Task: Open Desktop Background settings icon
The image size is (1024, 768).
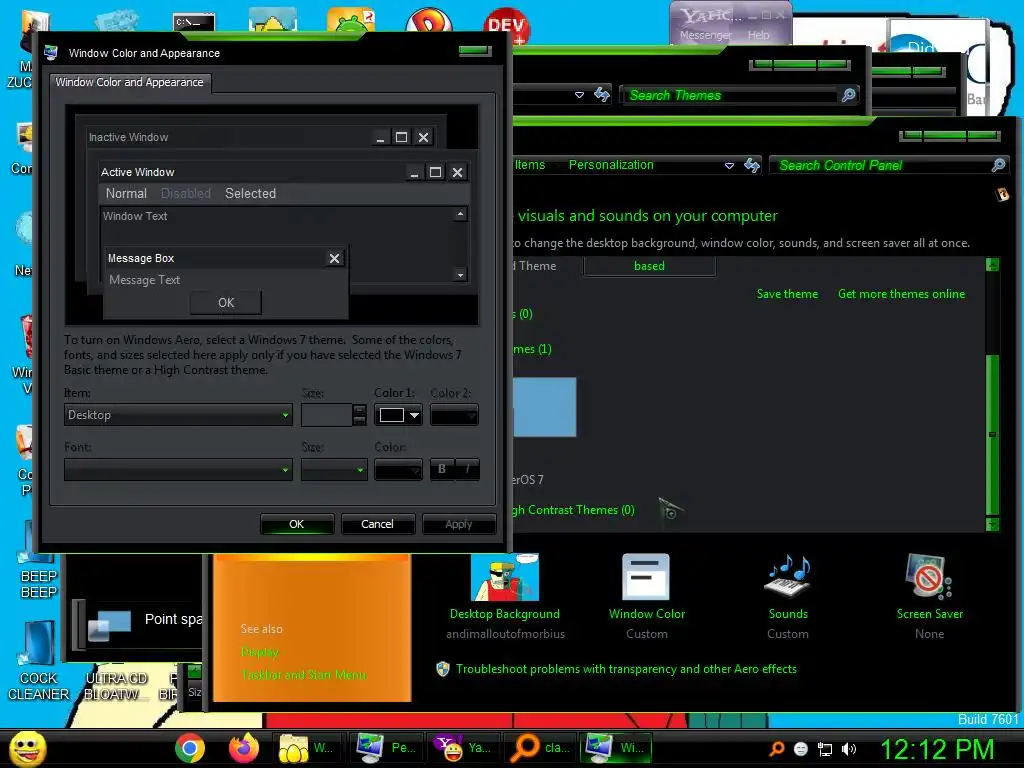Action: 505,577
